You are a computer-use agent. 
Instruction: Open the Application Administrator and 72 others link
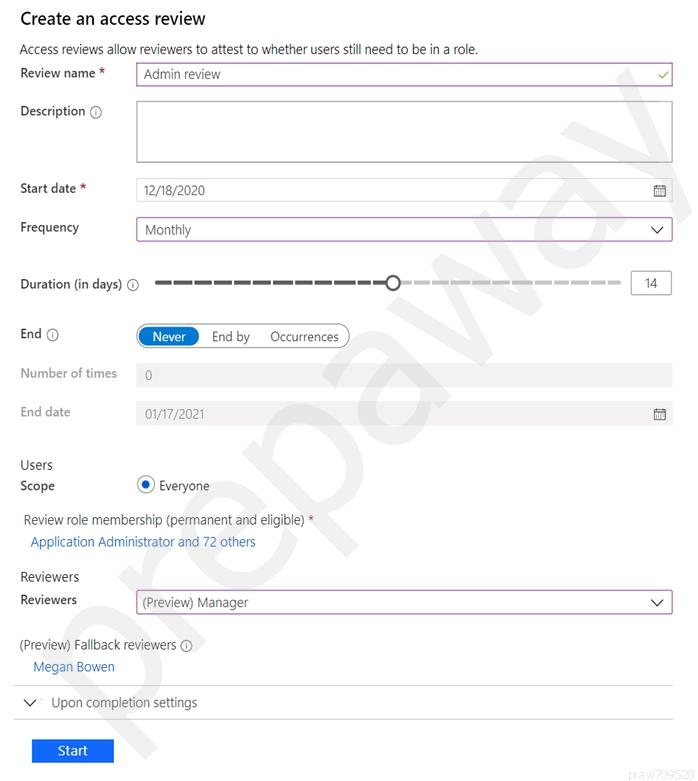click(x=143, y=542)
